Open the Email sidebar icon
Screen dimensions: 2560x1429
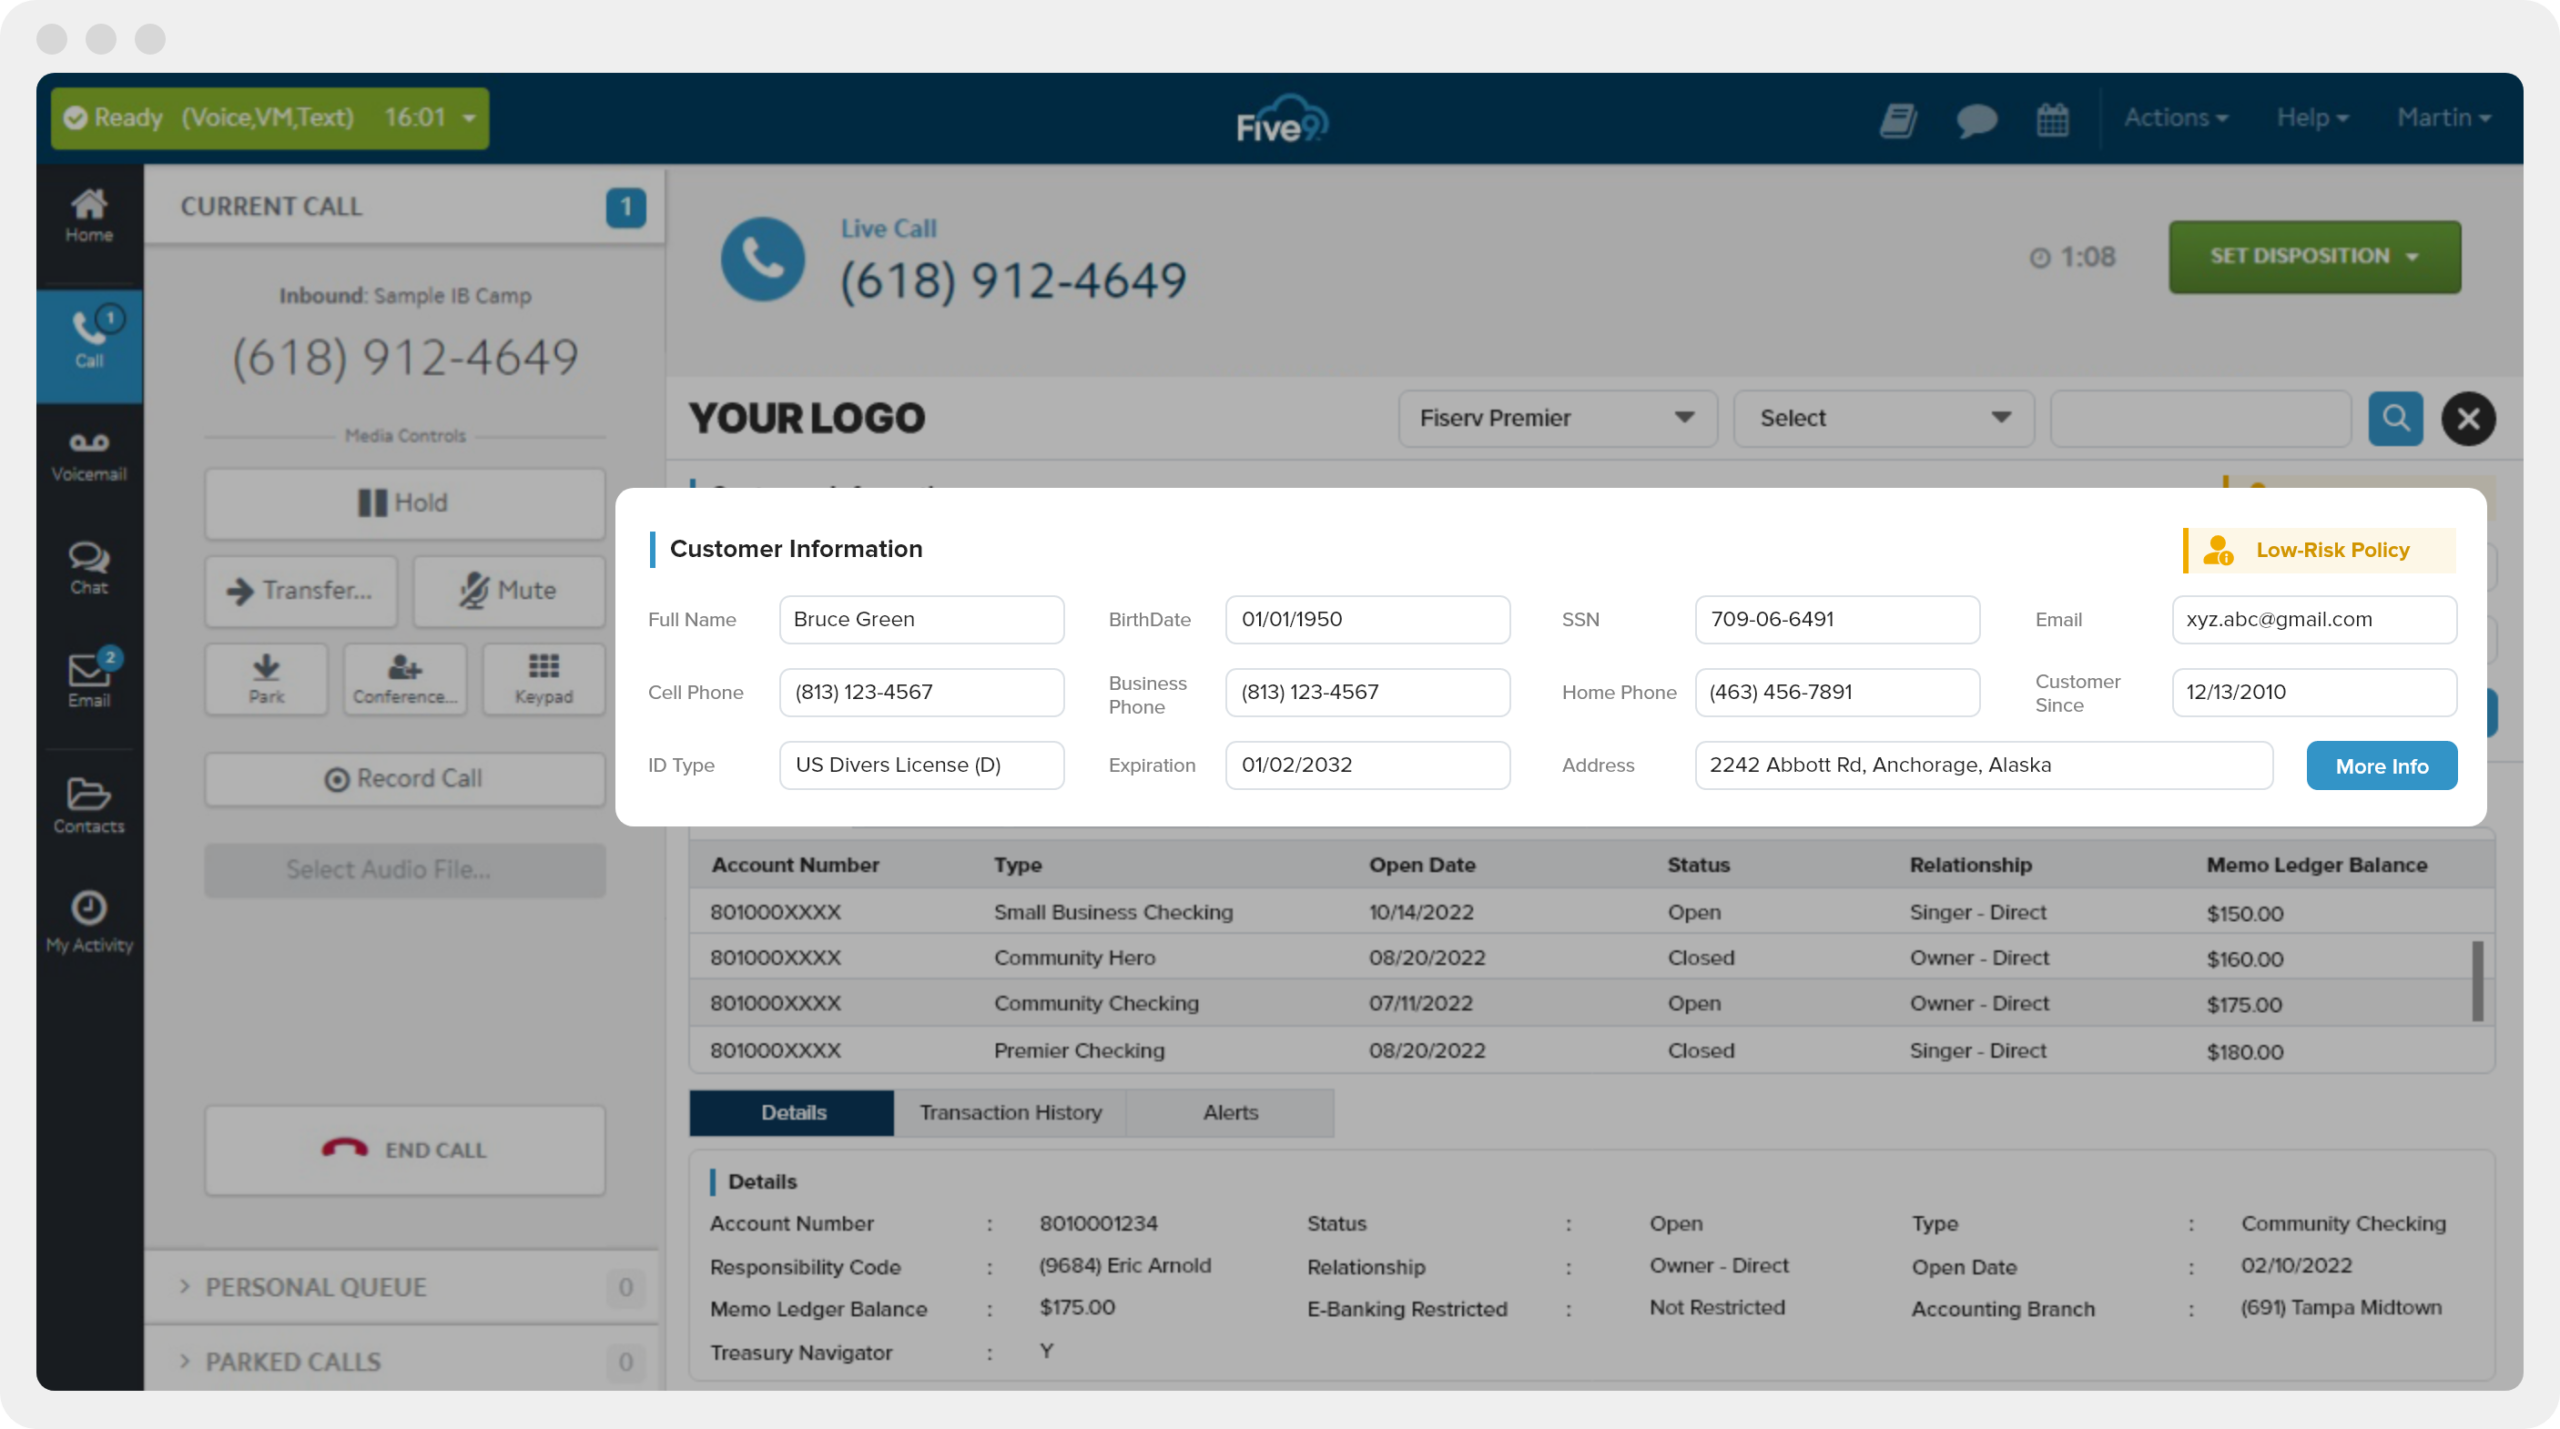click(x=89, y=678)
